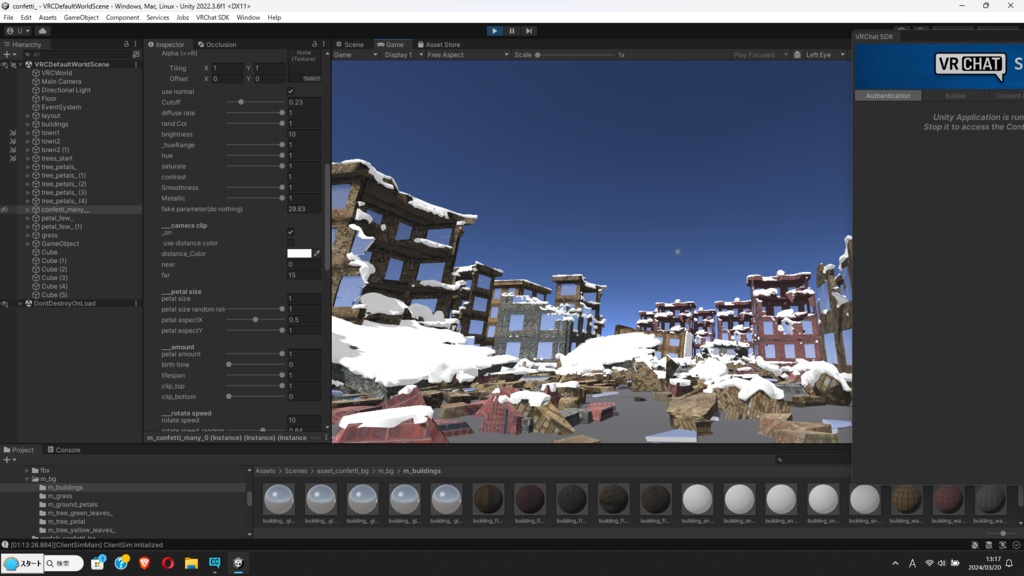The height and width of the screenshot is (576, 1024).
Task: Open the Unity account dropdown
Action: pyautogui.click(x=18, y=31)
